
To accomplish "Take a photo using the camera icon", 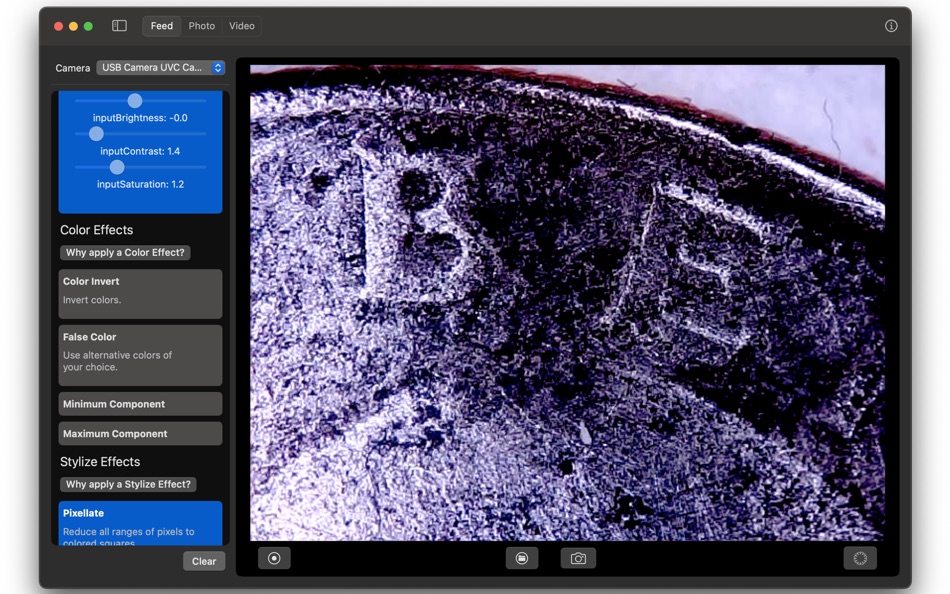I will coord(578,558).
